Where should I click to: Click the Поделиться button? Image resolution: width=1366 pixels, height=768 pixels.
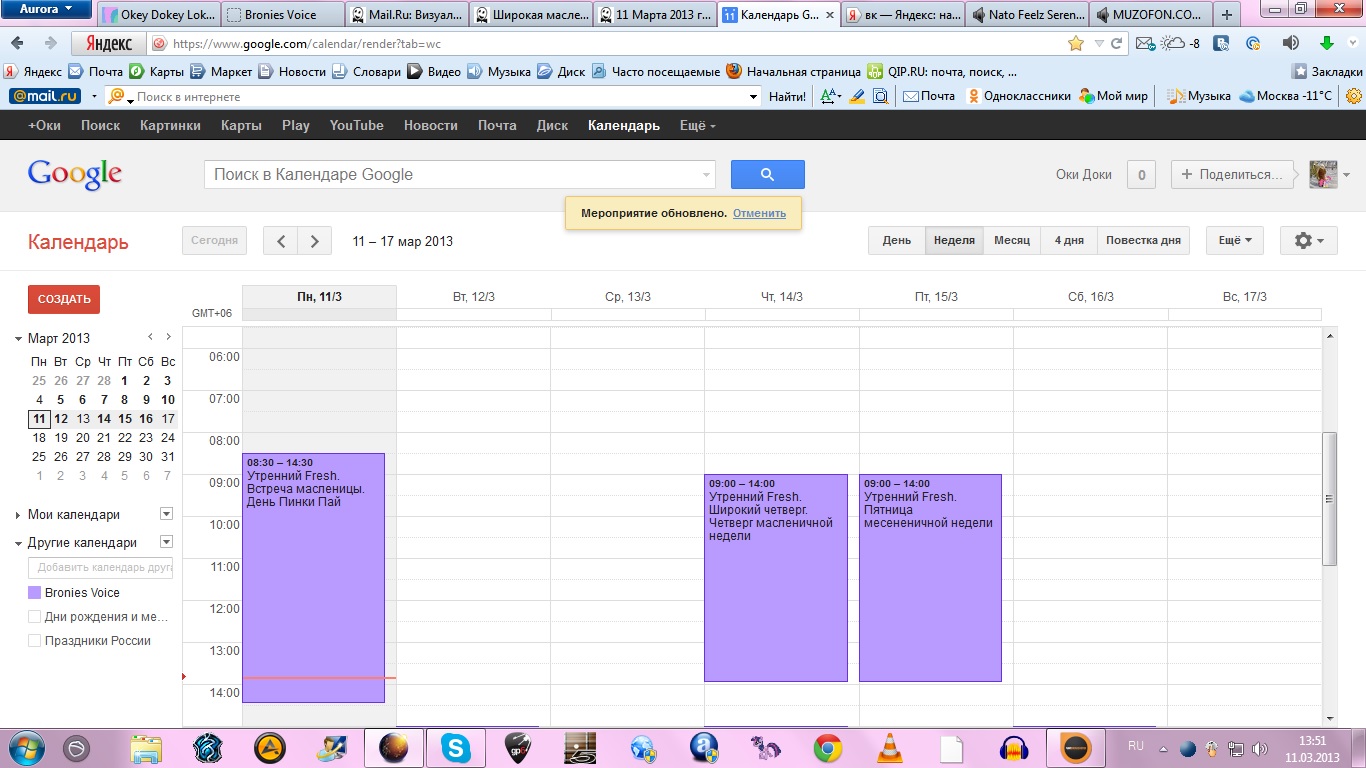(1234, 174)
